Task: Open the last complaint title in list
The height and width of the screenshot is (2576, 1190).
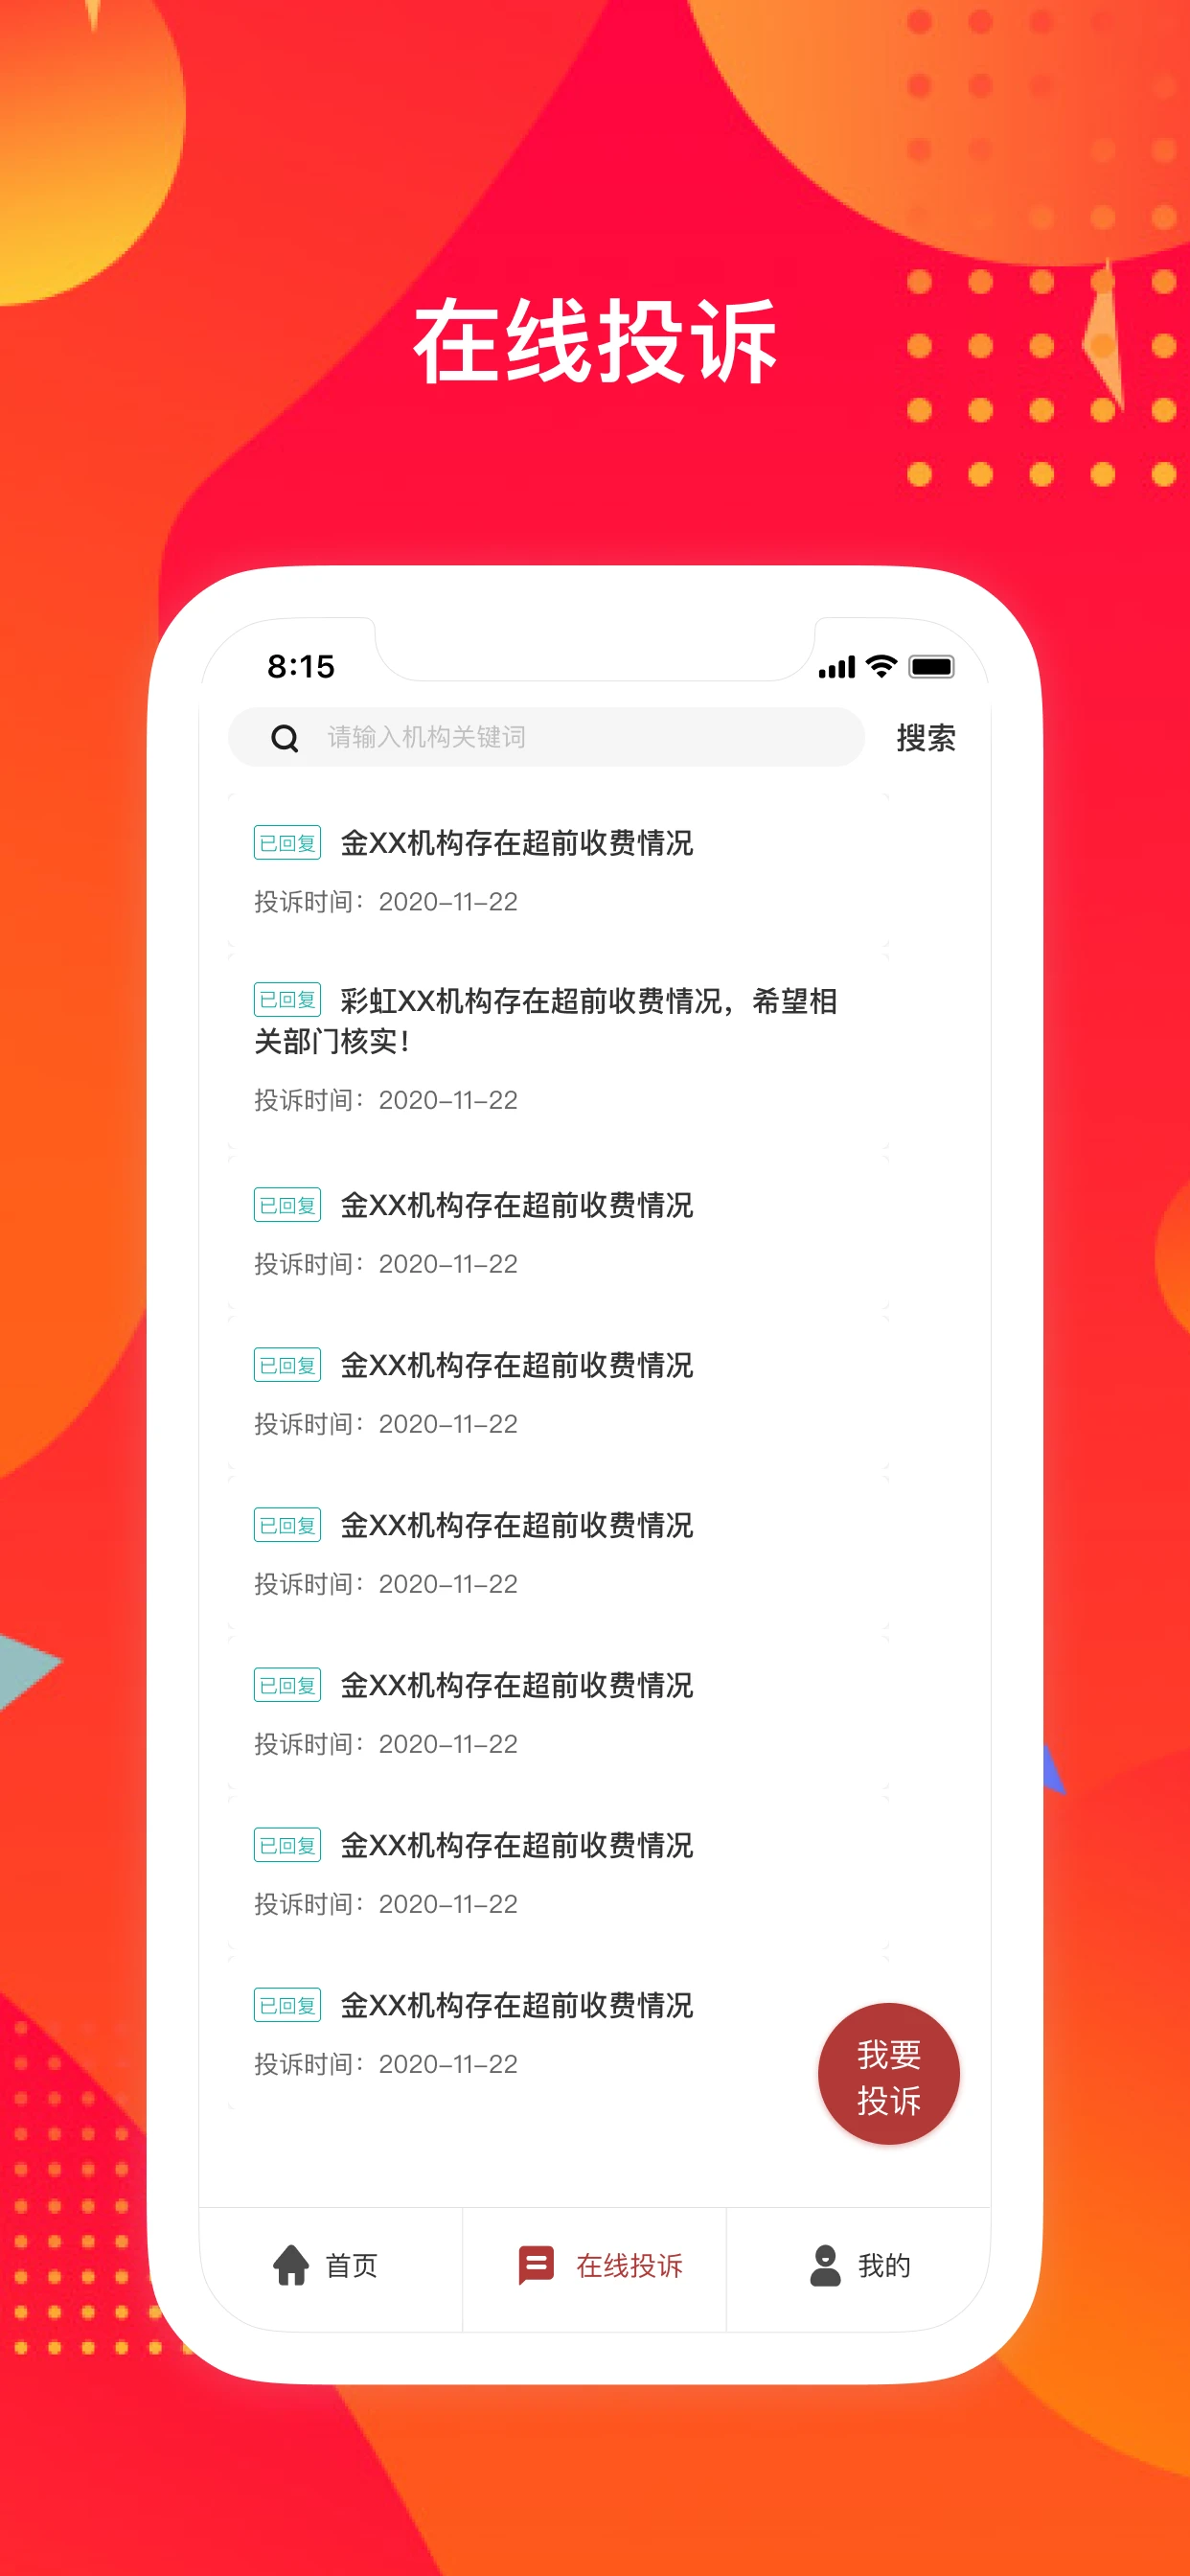Action: (x=516, y=2005)
